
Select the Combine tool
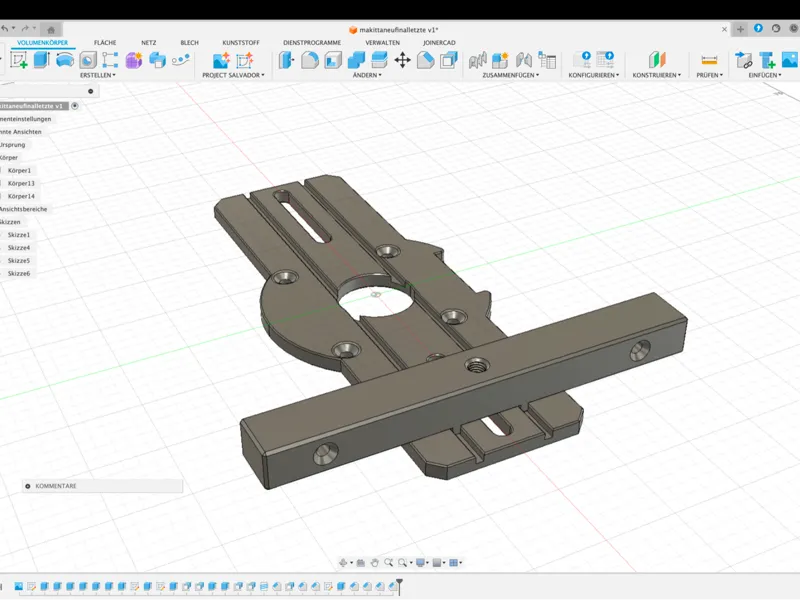pos(356,60)
